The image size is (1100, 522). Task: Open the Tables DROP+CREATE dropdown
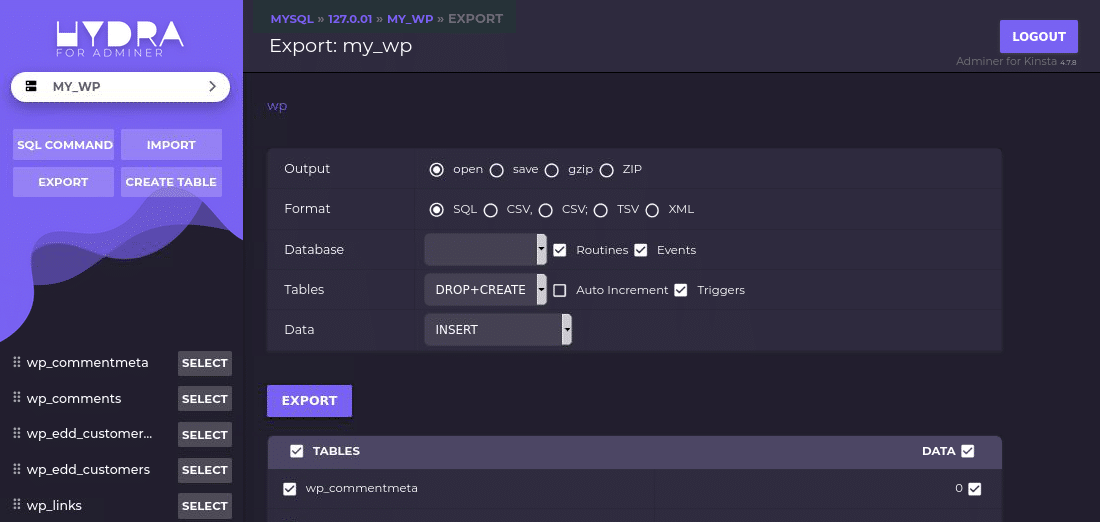[x=485, y=290]
